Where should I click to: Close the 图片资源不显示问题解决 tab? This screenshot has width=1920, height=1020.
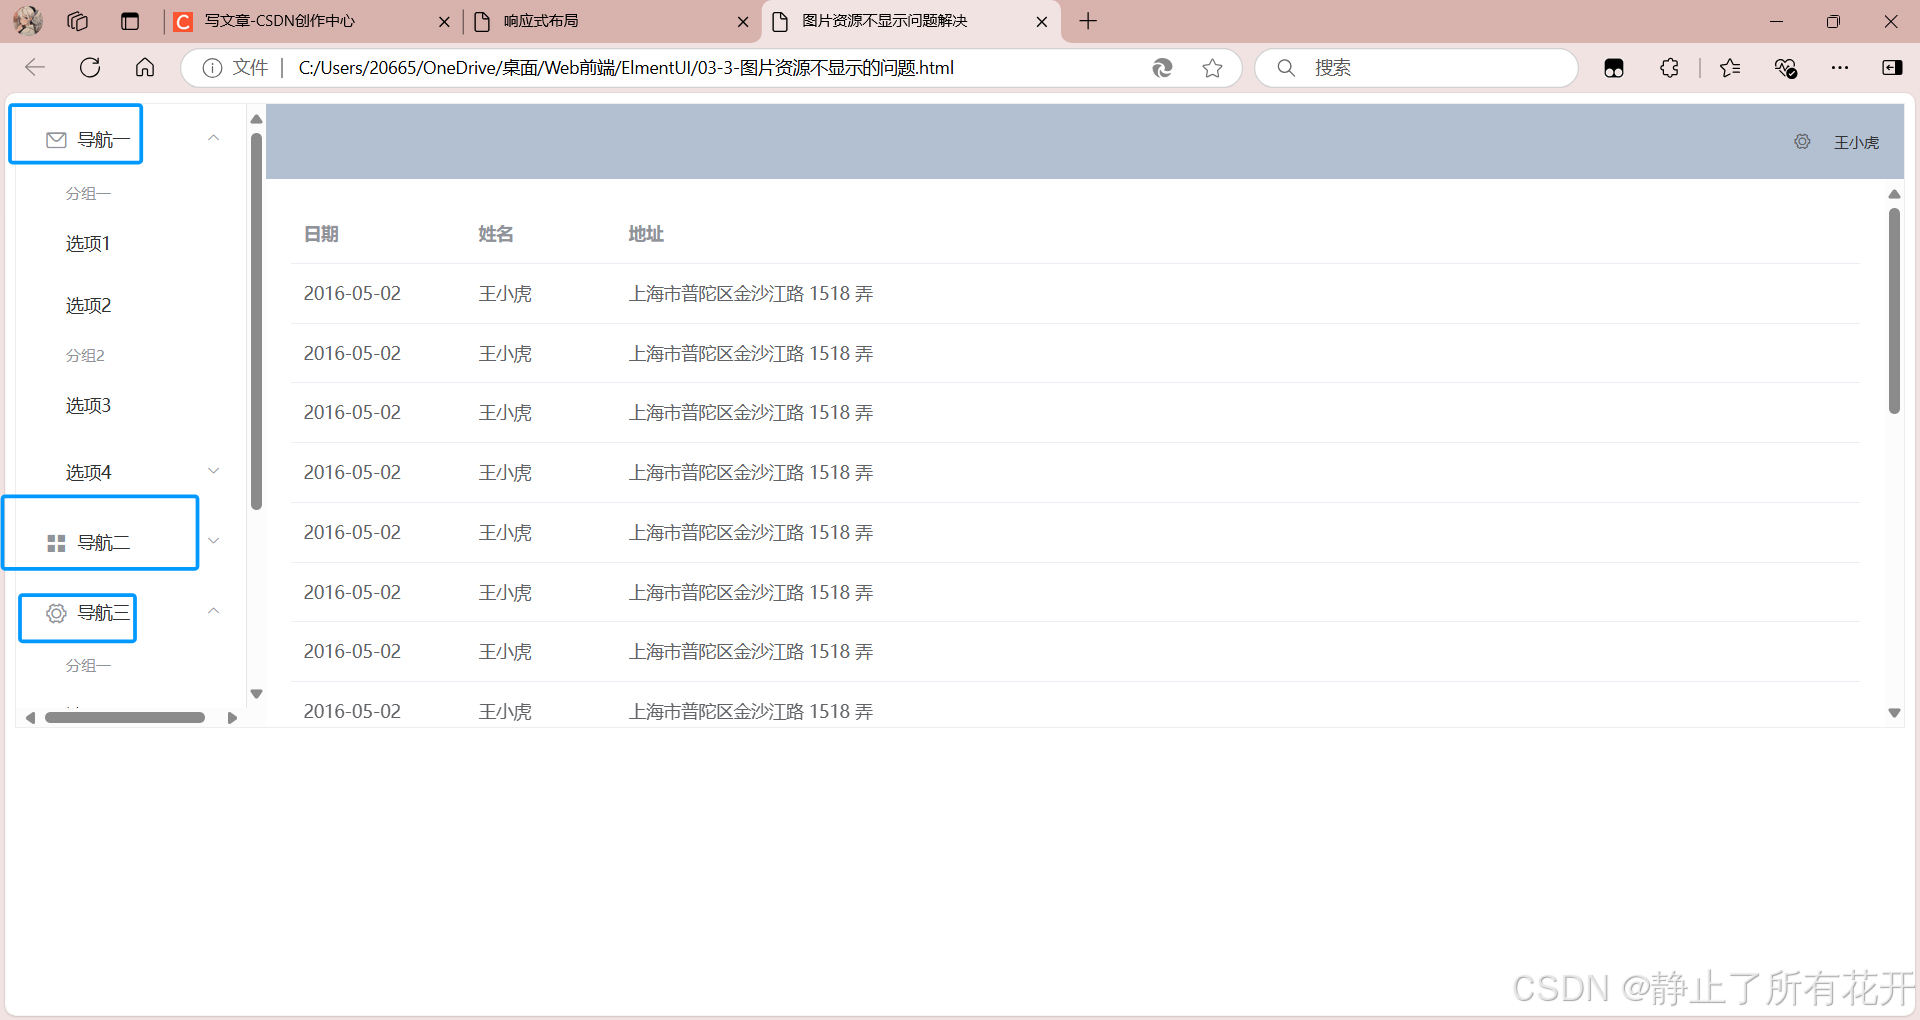(x=1041, y=21)
